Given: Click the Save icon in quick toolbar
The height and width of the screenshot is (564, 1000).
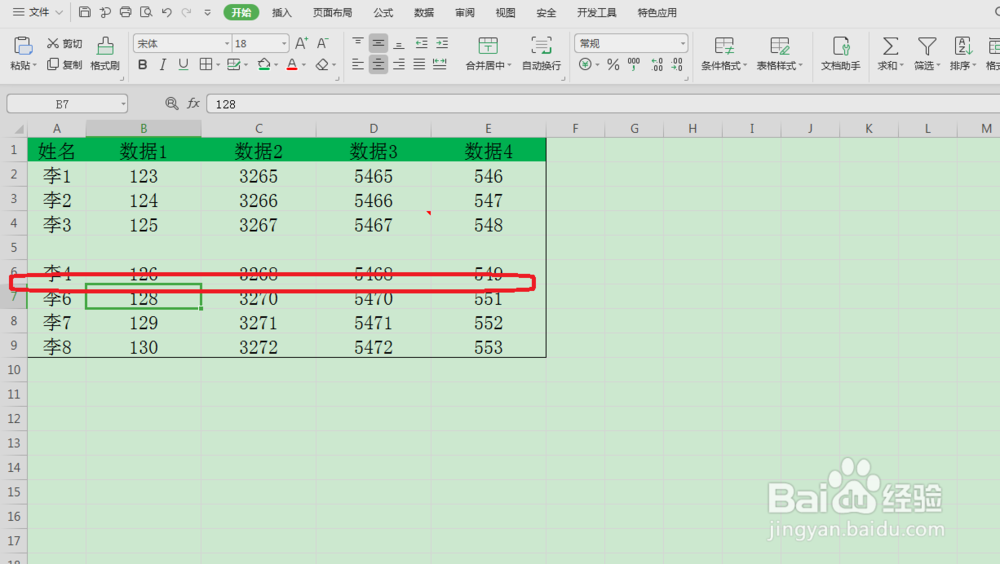Looking at the screenshot, I should (84, 12).
